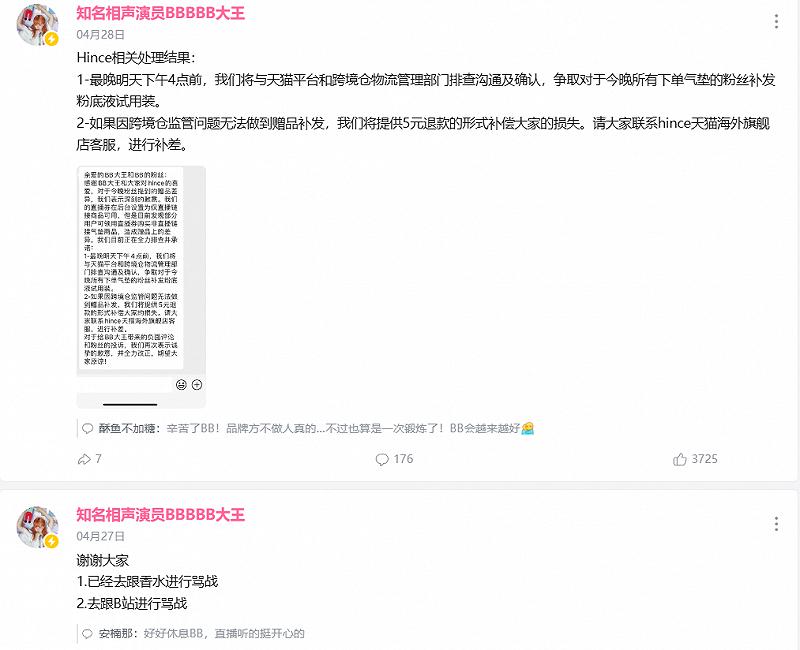This screenshot has height=650, width=800.
Task: Click the second post's profile avatar
Action: pos(37,527)
